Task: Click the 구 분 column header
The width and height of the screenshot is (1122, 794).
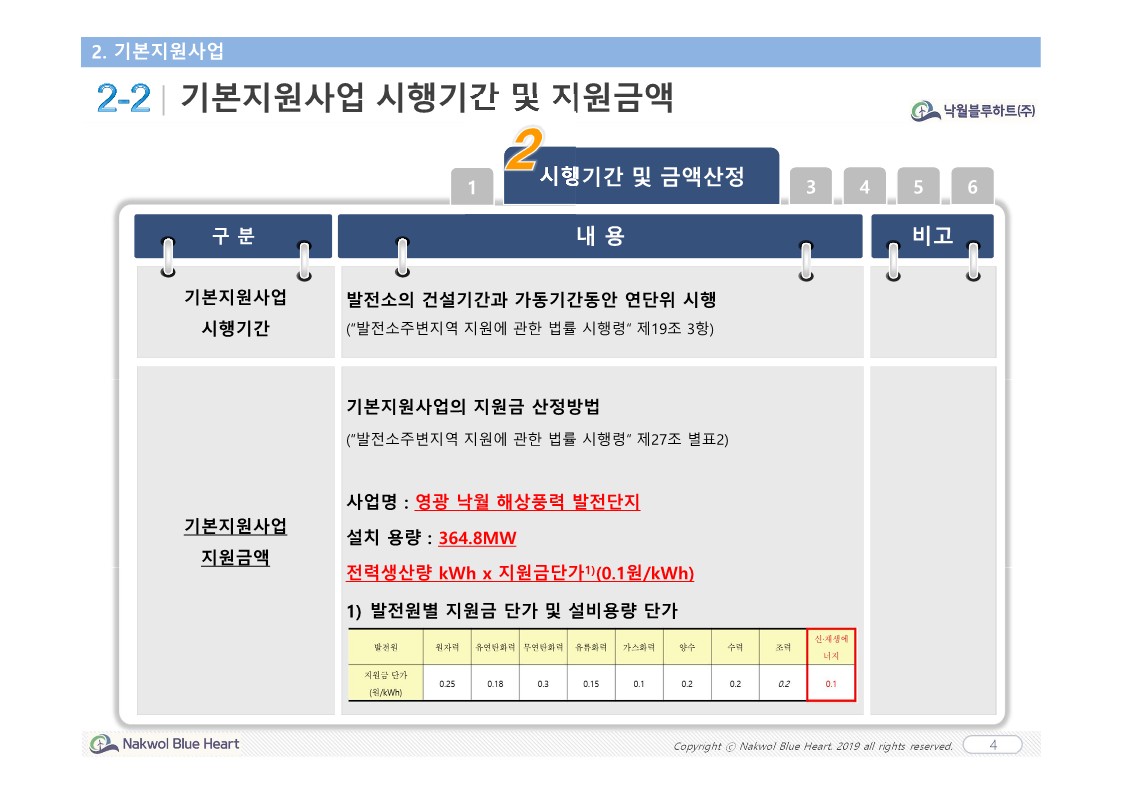Action: (x=233, y=236)
